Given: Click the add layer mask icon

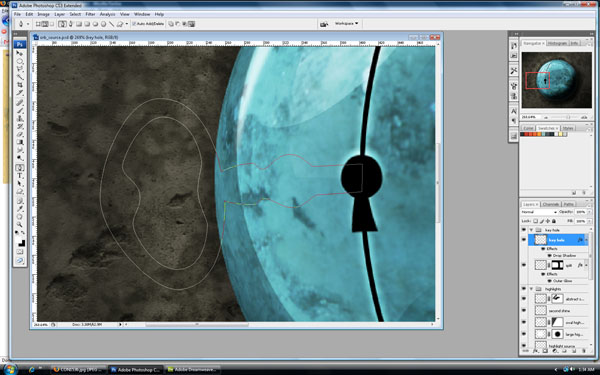Looking at the screenshot, I should [545, 351].
